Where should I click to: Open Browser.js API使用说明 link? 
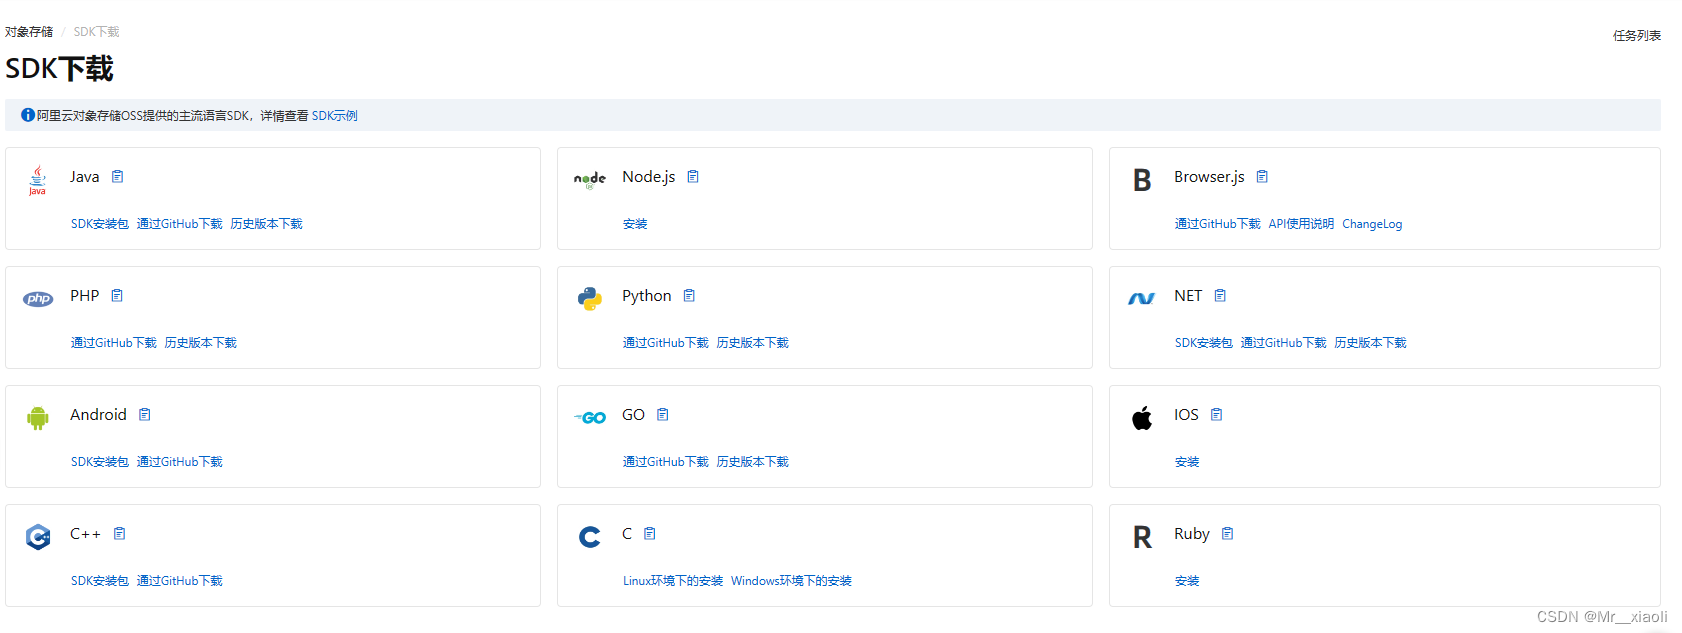(x=1302, y=224)
